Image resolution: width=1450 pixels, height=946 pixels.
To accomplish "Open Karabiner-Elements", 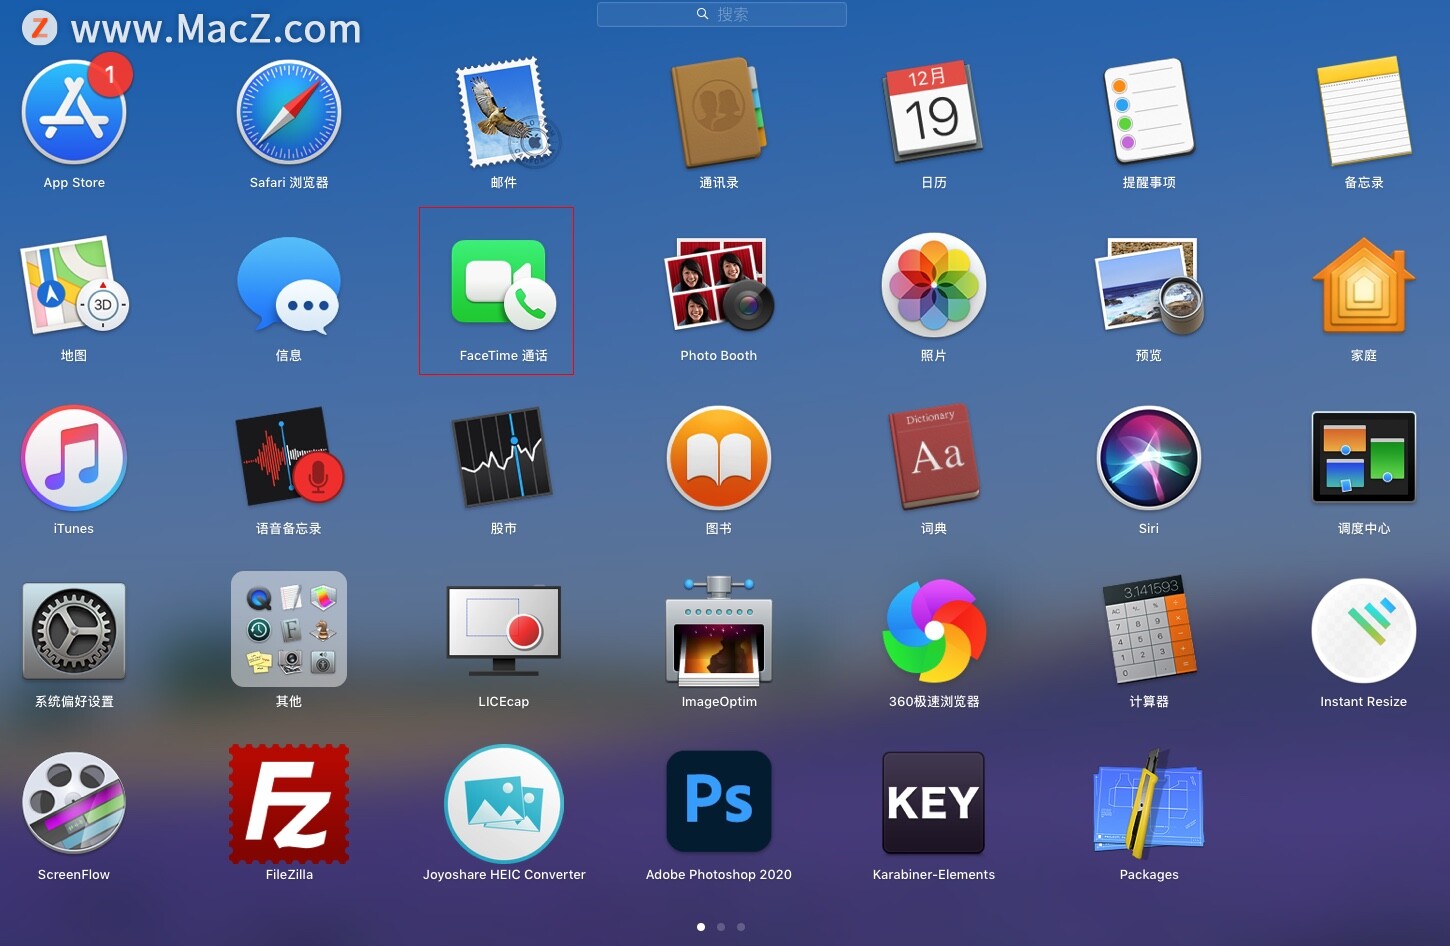I will [934, 801].
